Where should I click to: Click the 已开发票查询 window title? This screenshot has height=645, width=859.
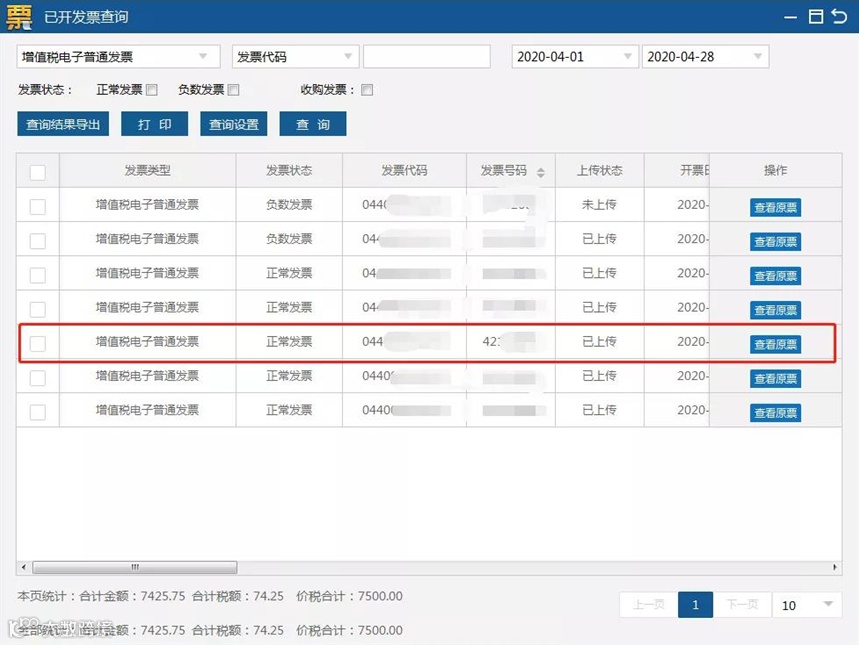[86, 17]
